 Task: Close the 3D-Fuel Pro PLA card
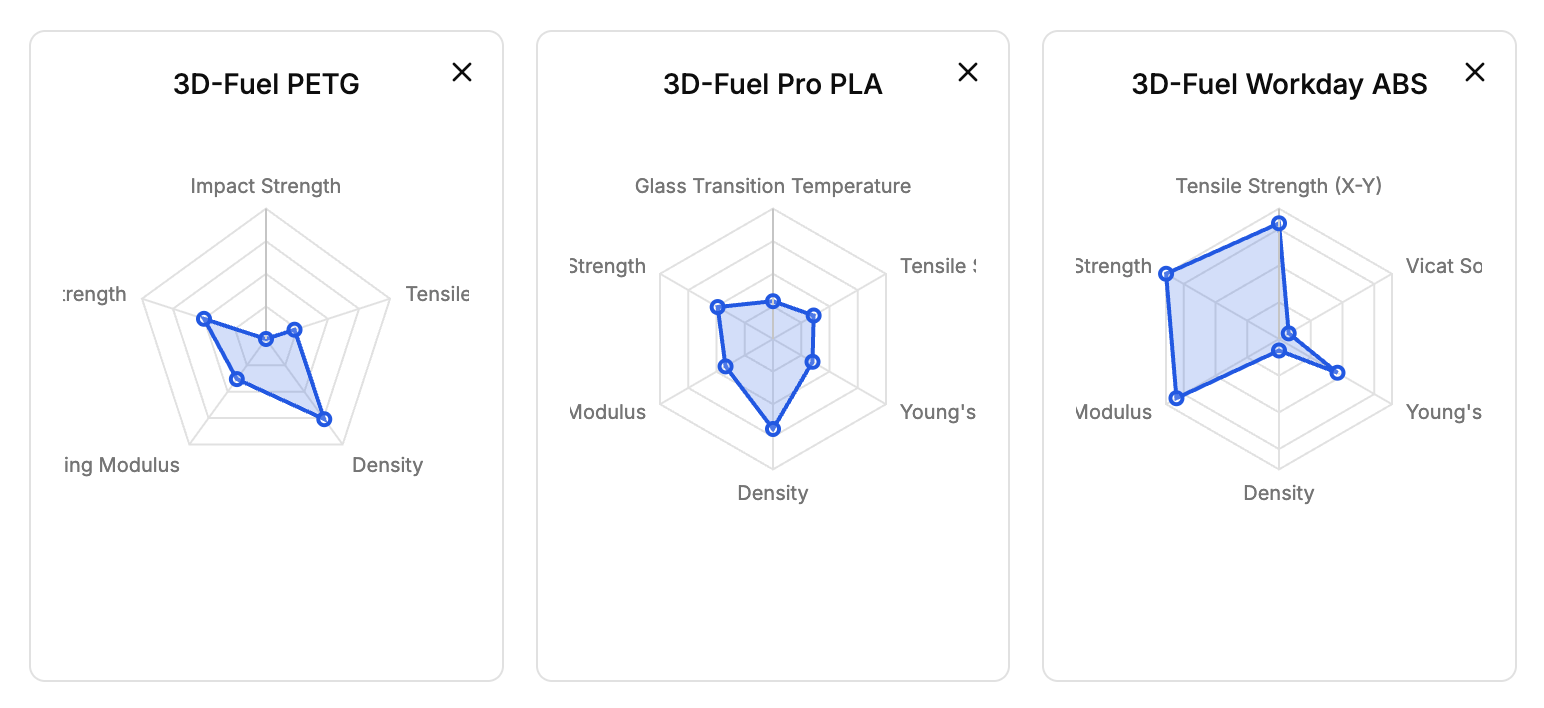pos(968,72)
